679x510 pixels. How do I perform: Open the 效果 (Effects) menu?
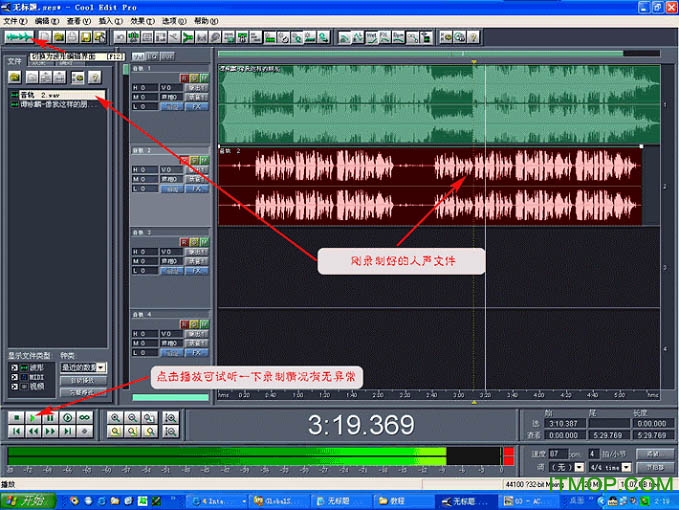pos(137,20)
